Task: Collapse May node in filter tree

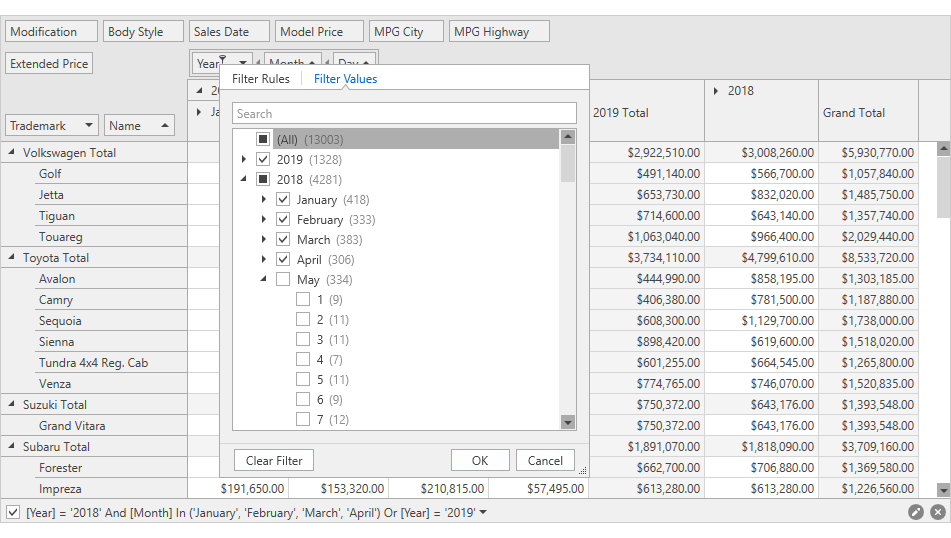Action: coord(264,279)
